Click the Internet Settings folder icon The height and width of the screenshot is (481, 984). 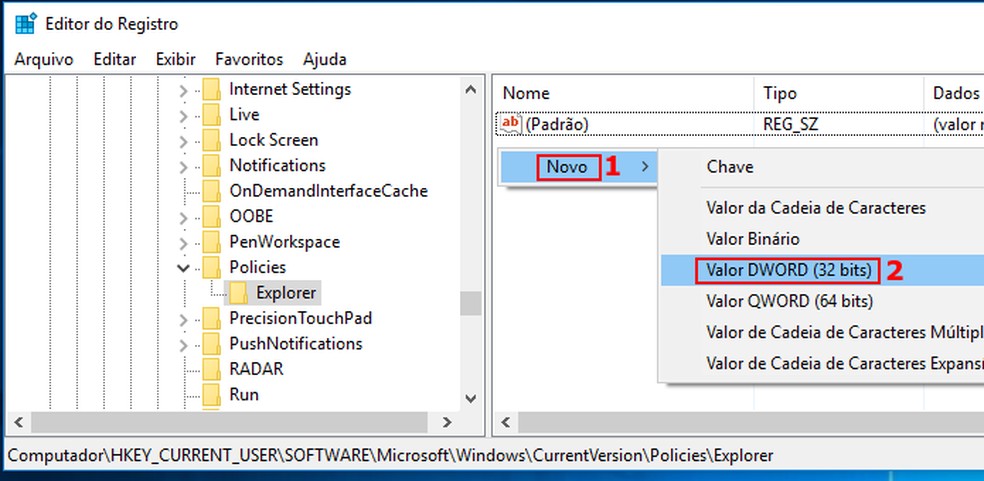click(x=211, y=89)
